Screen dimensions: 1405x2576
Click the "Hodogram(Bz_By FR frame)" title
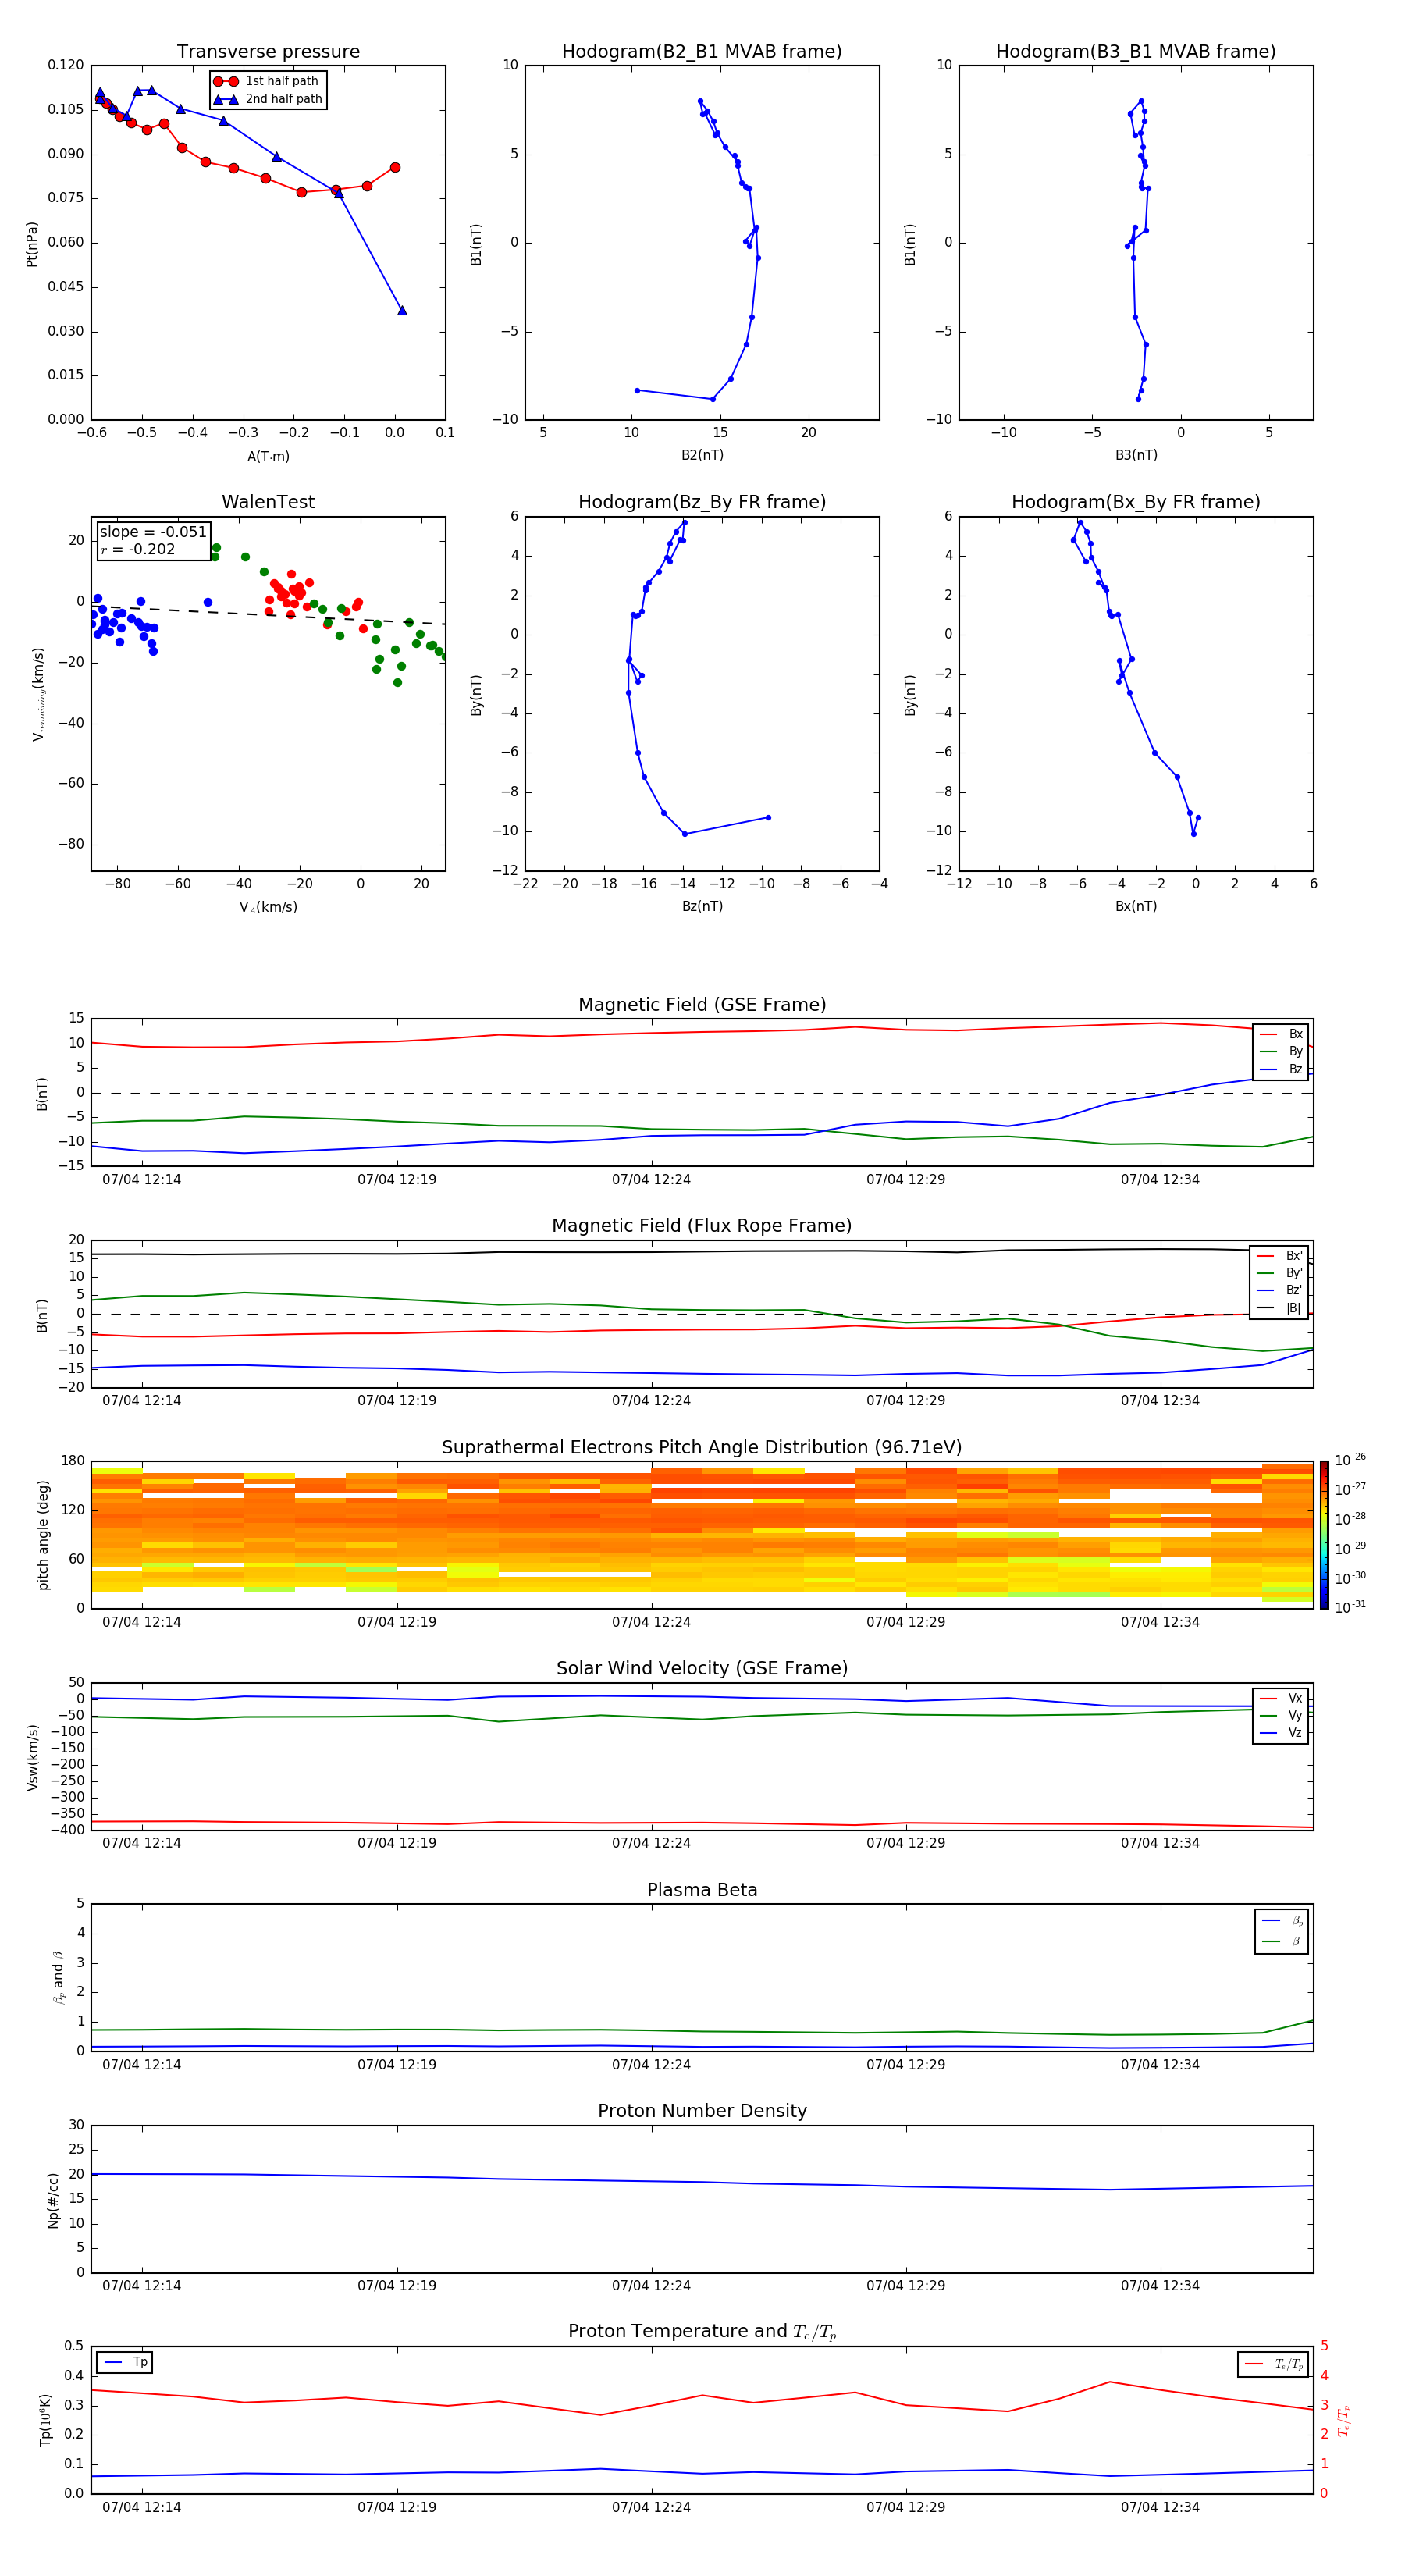tap(702, 502)
